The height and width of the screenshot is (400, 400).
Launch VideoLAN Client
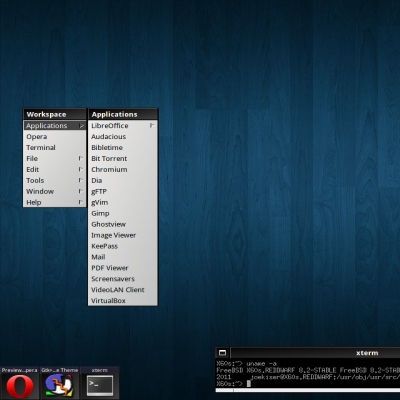(123, 290)
